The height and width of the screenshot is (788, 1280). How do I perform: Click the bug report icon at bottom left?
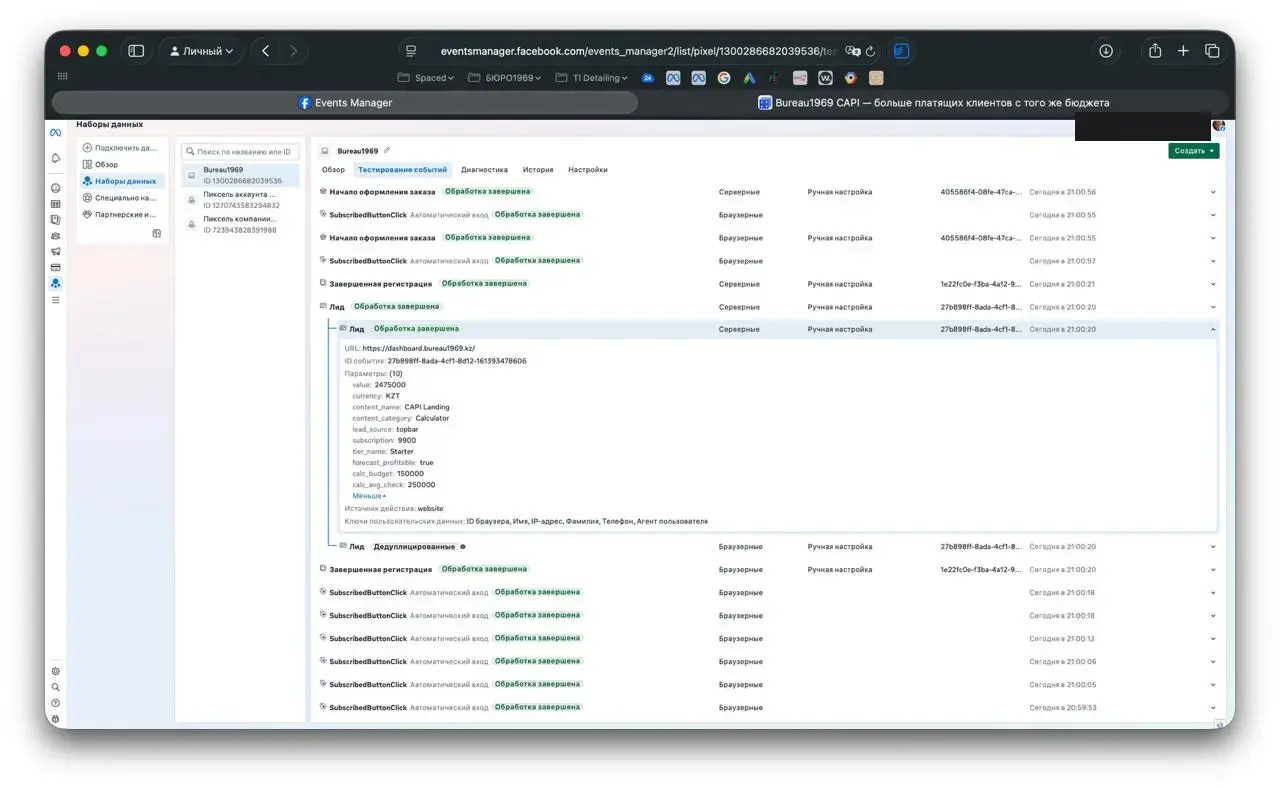[55, 719]
